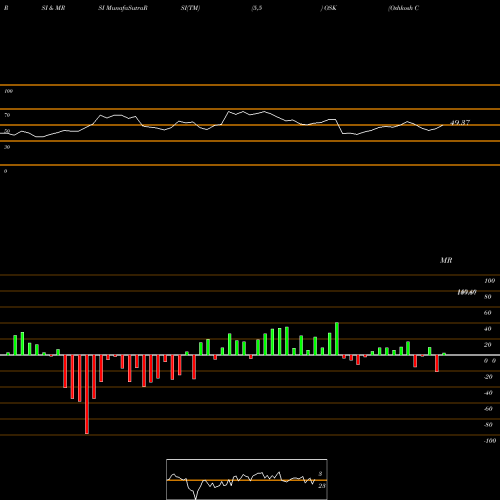The height and width of the screenshot is (500, 500).
Task: Click the -40 label on MR axis
Action: click(x=488, y=393)
